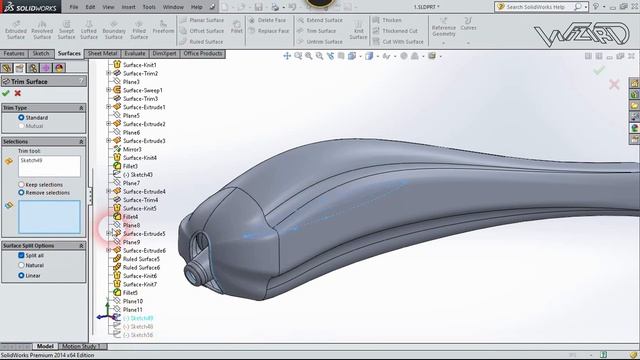Accept Trim Surface with green checkmark
Screen dimensions: 640x360
(x=6, y=93)
